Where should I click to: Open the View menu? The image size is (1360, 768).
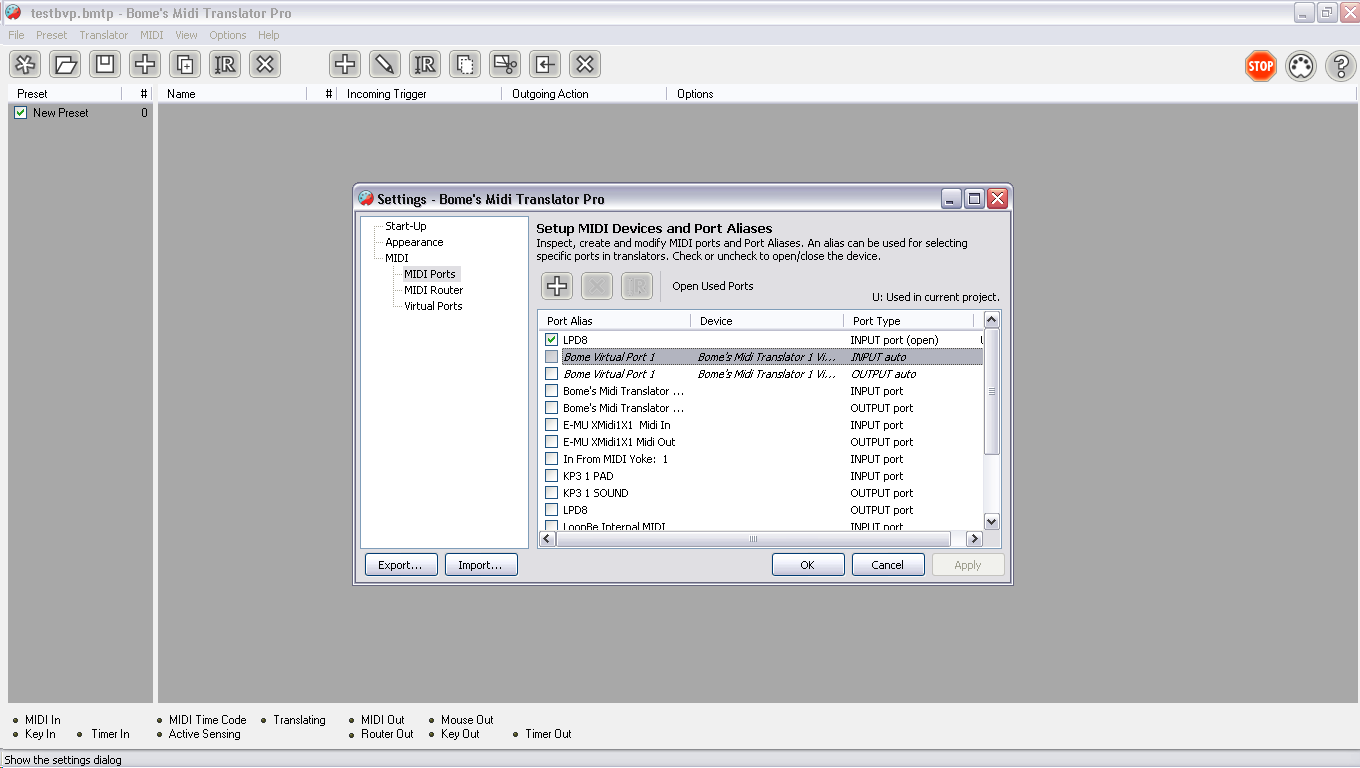pos(187,35)
